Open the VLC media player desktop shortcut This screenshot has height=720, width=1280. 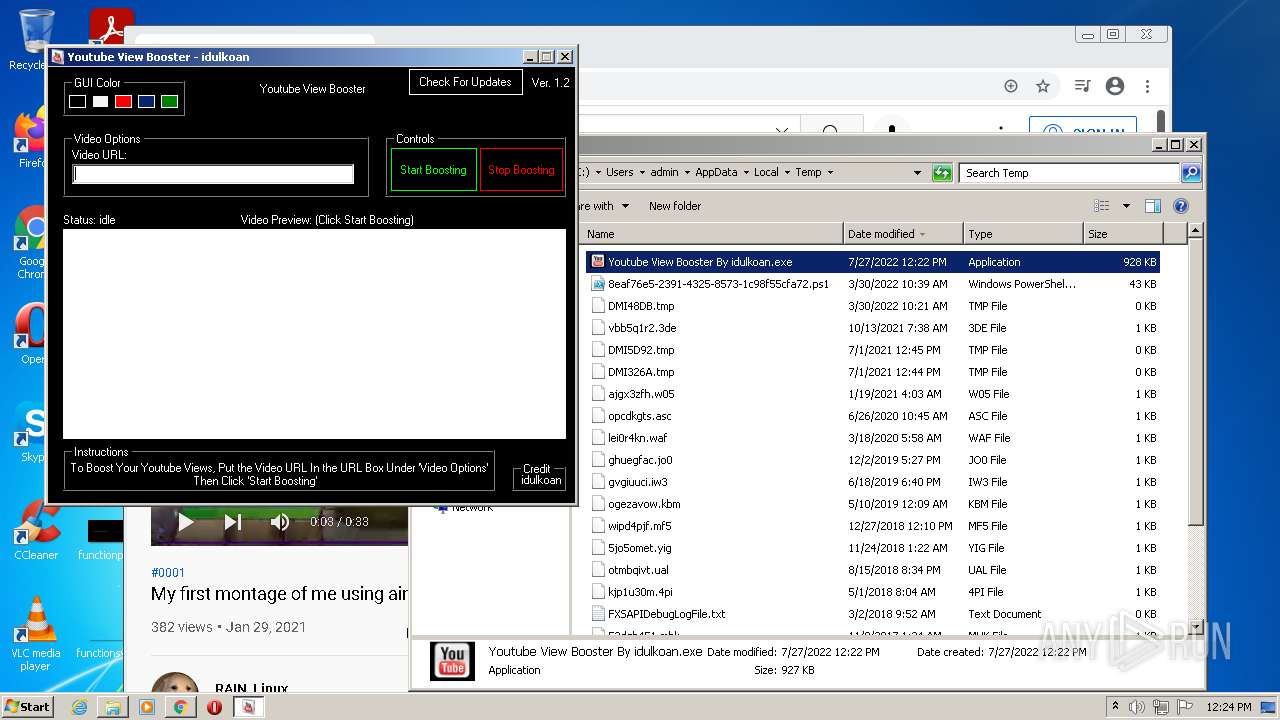[36, 634]
